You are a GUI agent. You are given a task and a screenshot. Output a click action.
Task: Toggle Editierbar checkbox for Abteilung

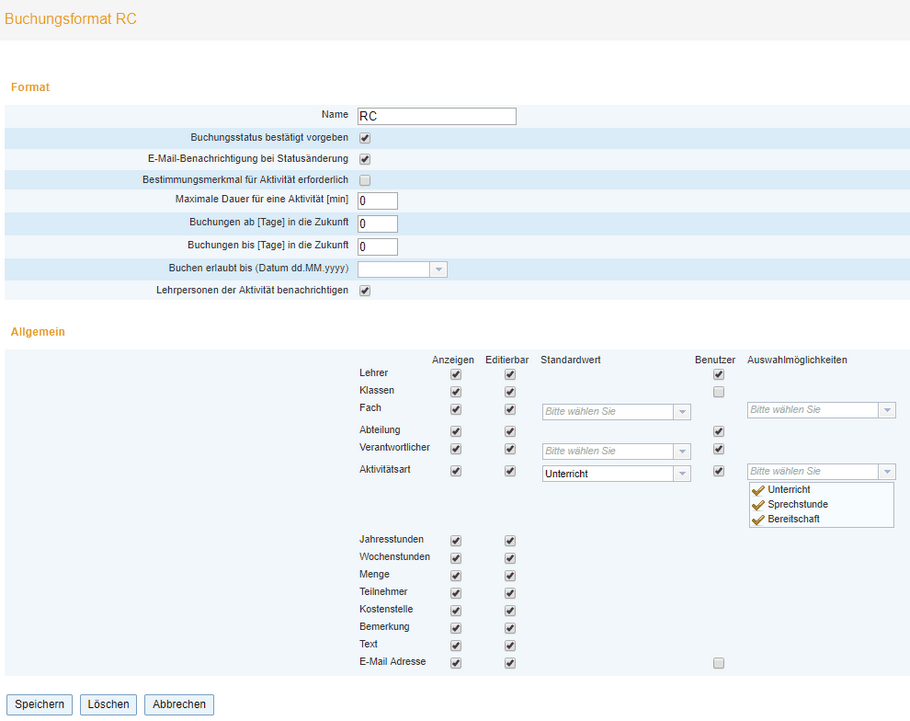[x=510, y=431]
